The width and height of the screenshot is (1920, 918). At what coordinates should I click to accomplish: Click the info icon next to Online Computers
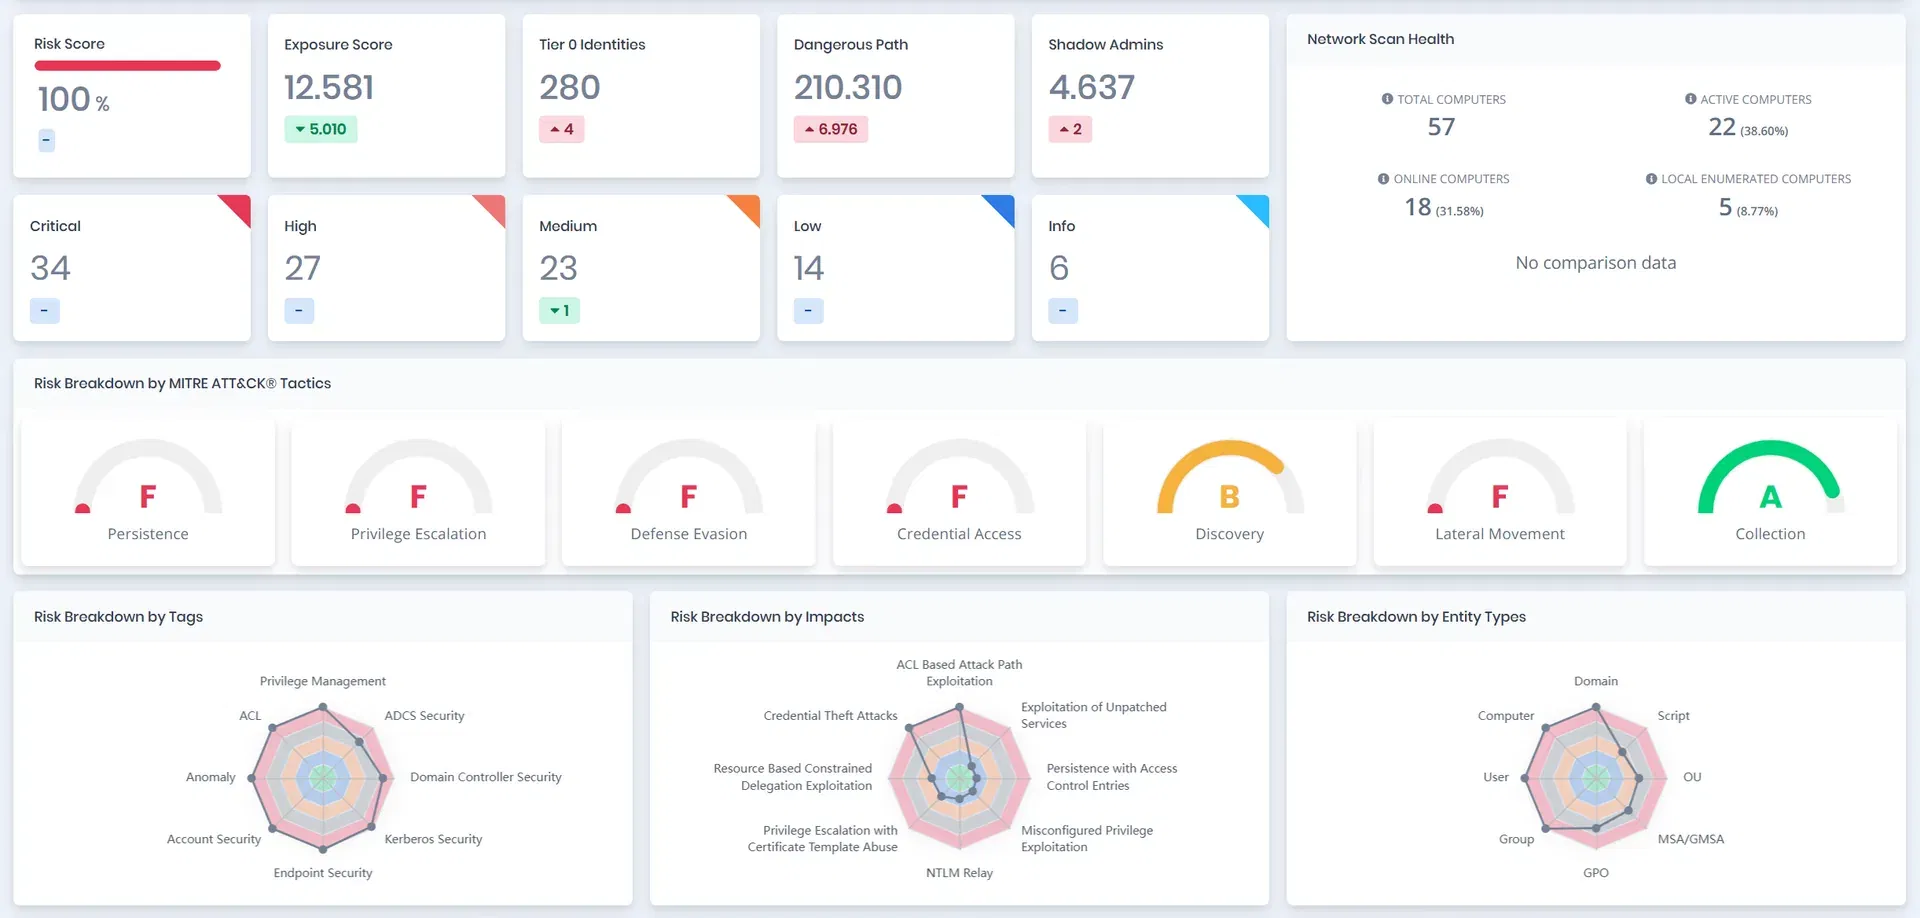click(1383, 179)
